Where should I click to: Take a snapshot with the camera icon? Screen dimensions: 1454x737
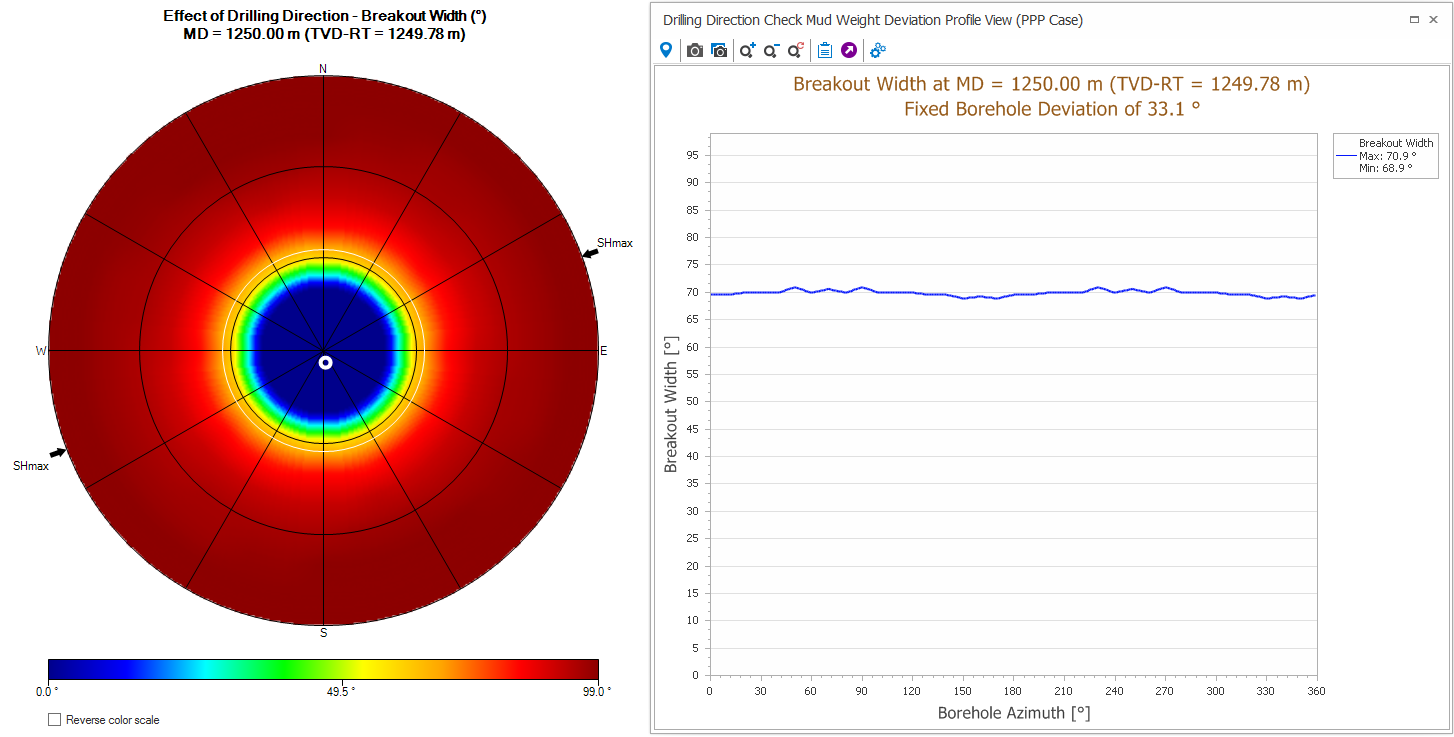pyautogui.click(x=694, y=50)
